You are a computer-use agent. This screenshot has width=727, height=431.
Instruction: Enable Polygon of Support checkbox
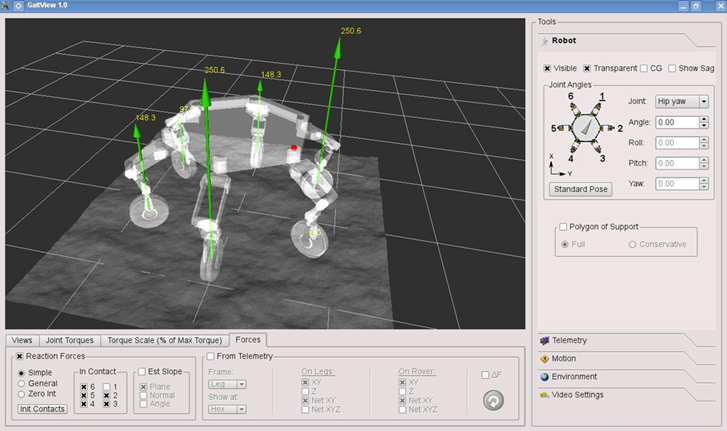click(x=563, y=227)
